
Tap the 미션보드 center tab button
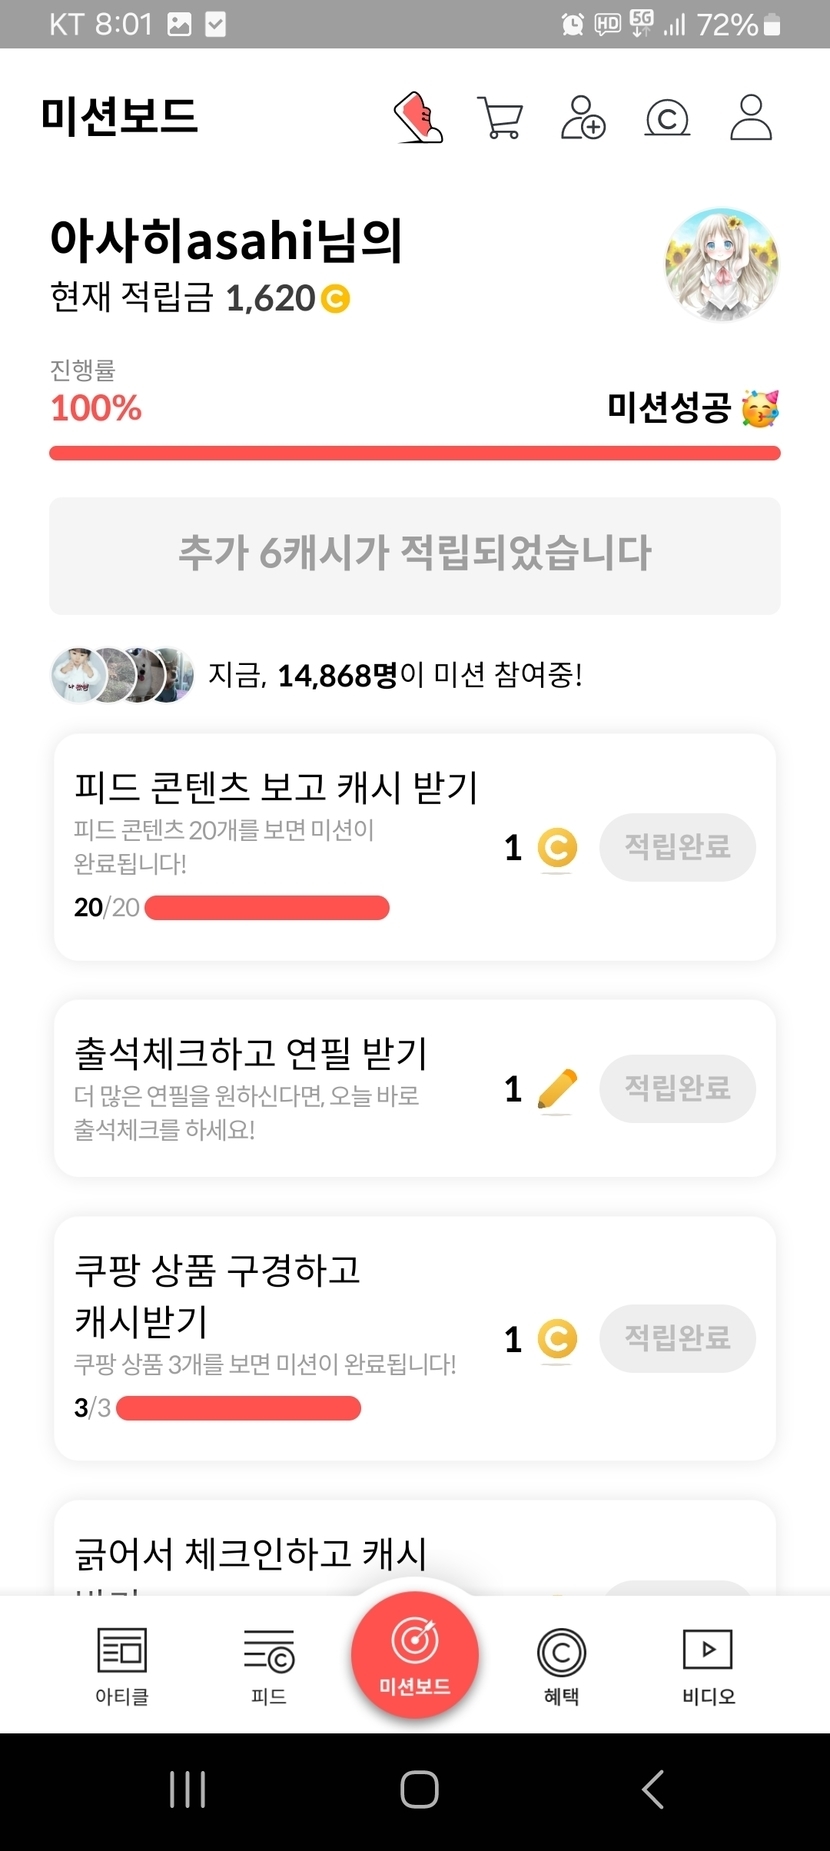tap(415, 1655)
